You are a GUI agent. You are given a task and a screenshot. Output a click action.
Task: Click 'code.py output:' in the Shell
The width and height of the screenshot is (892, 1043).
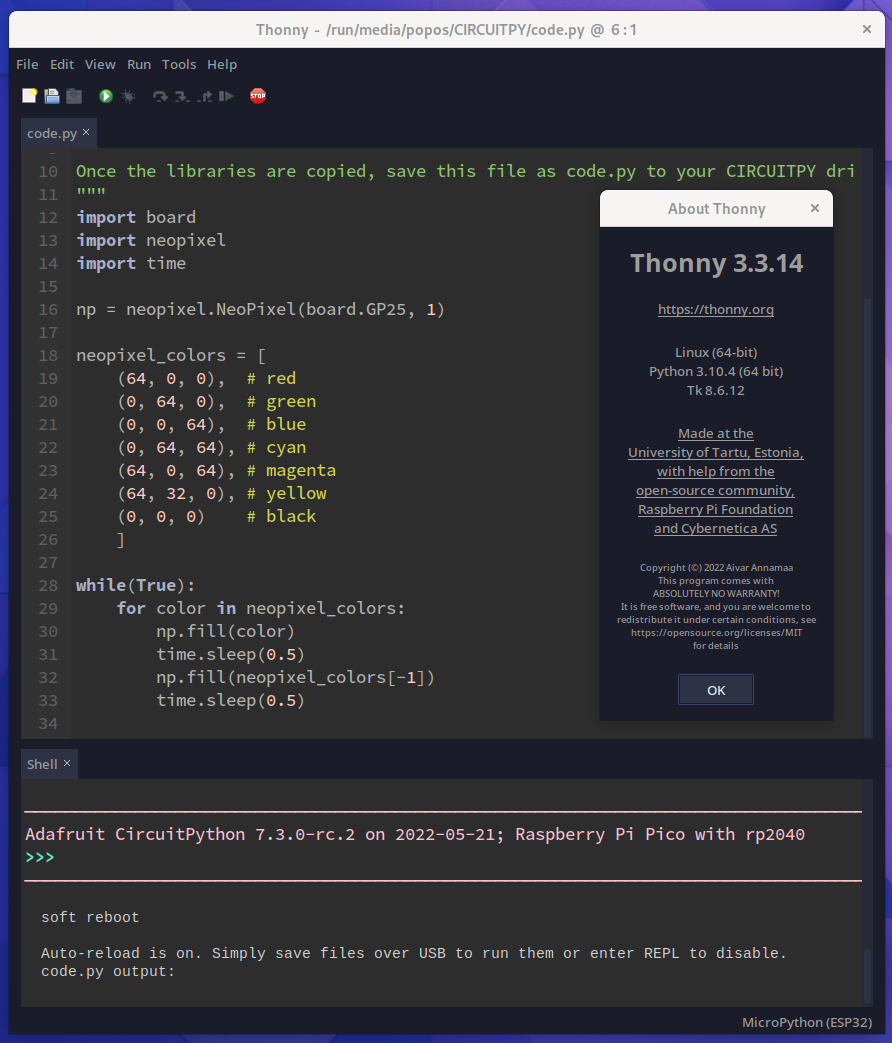point(108,971)
